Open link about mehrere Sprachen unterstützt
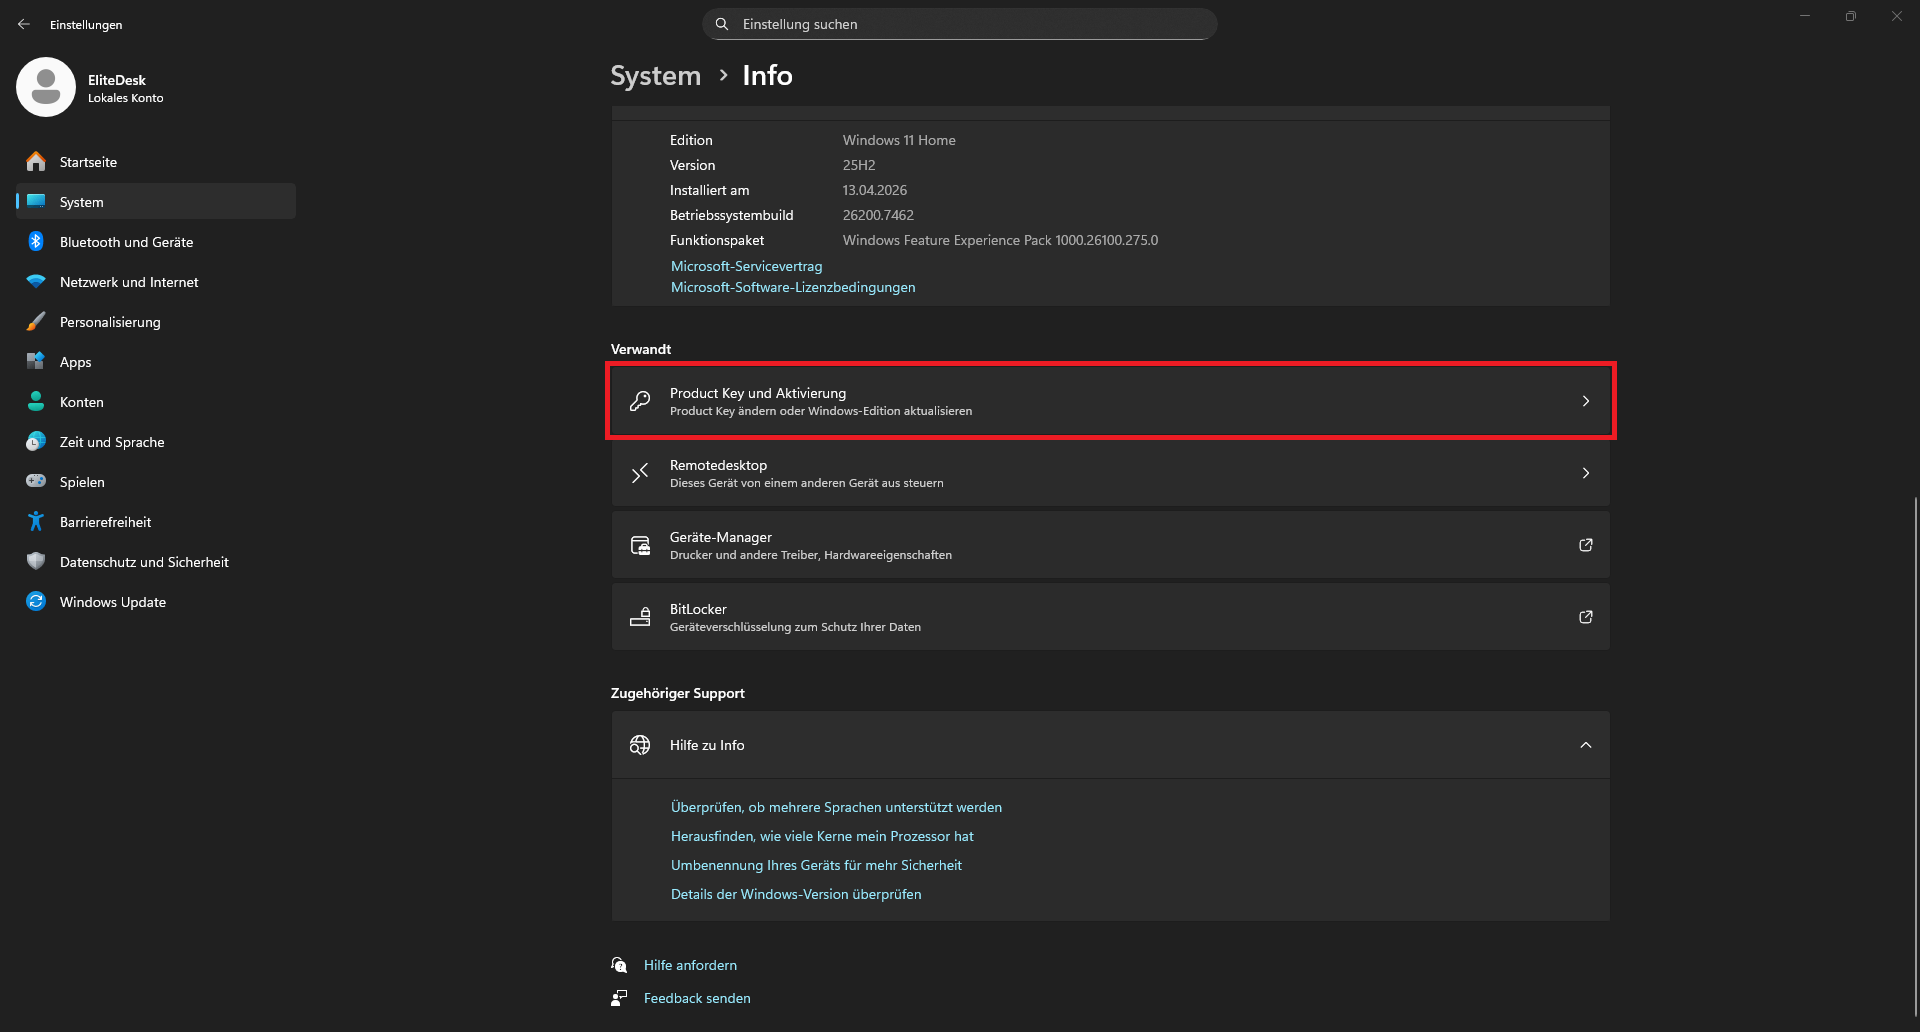Viewport: 1920px width, 1032px height. point(836,807)
